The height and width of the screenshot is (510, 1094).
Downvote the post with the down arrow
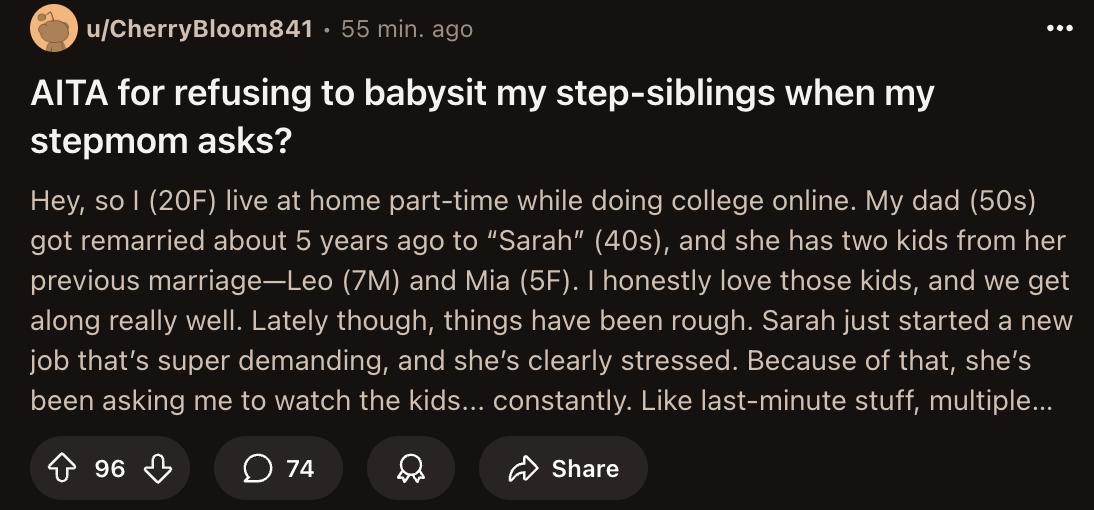pyautogui.click(x=158, y=469)
